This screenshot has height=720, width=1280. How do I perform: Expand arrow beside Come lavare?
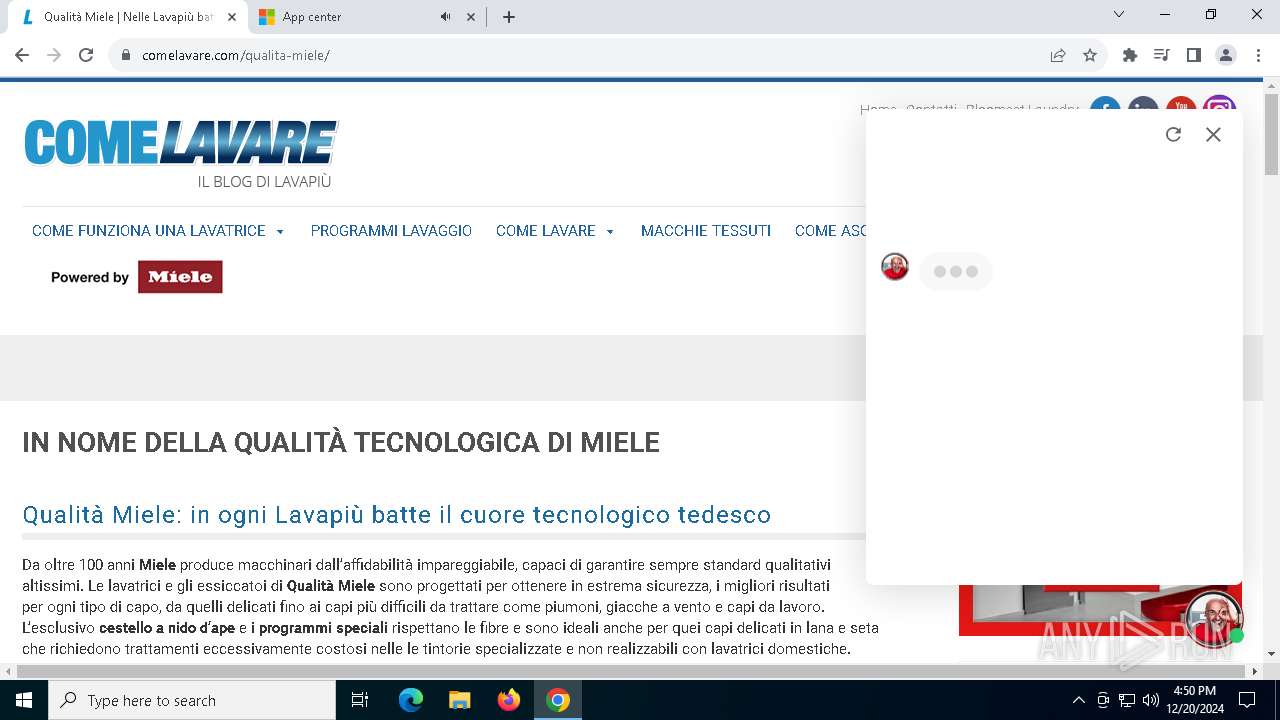[x=610, y=232]
